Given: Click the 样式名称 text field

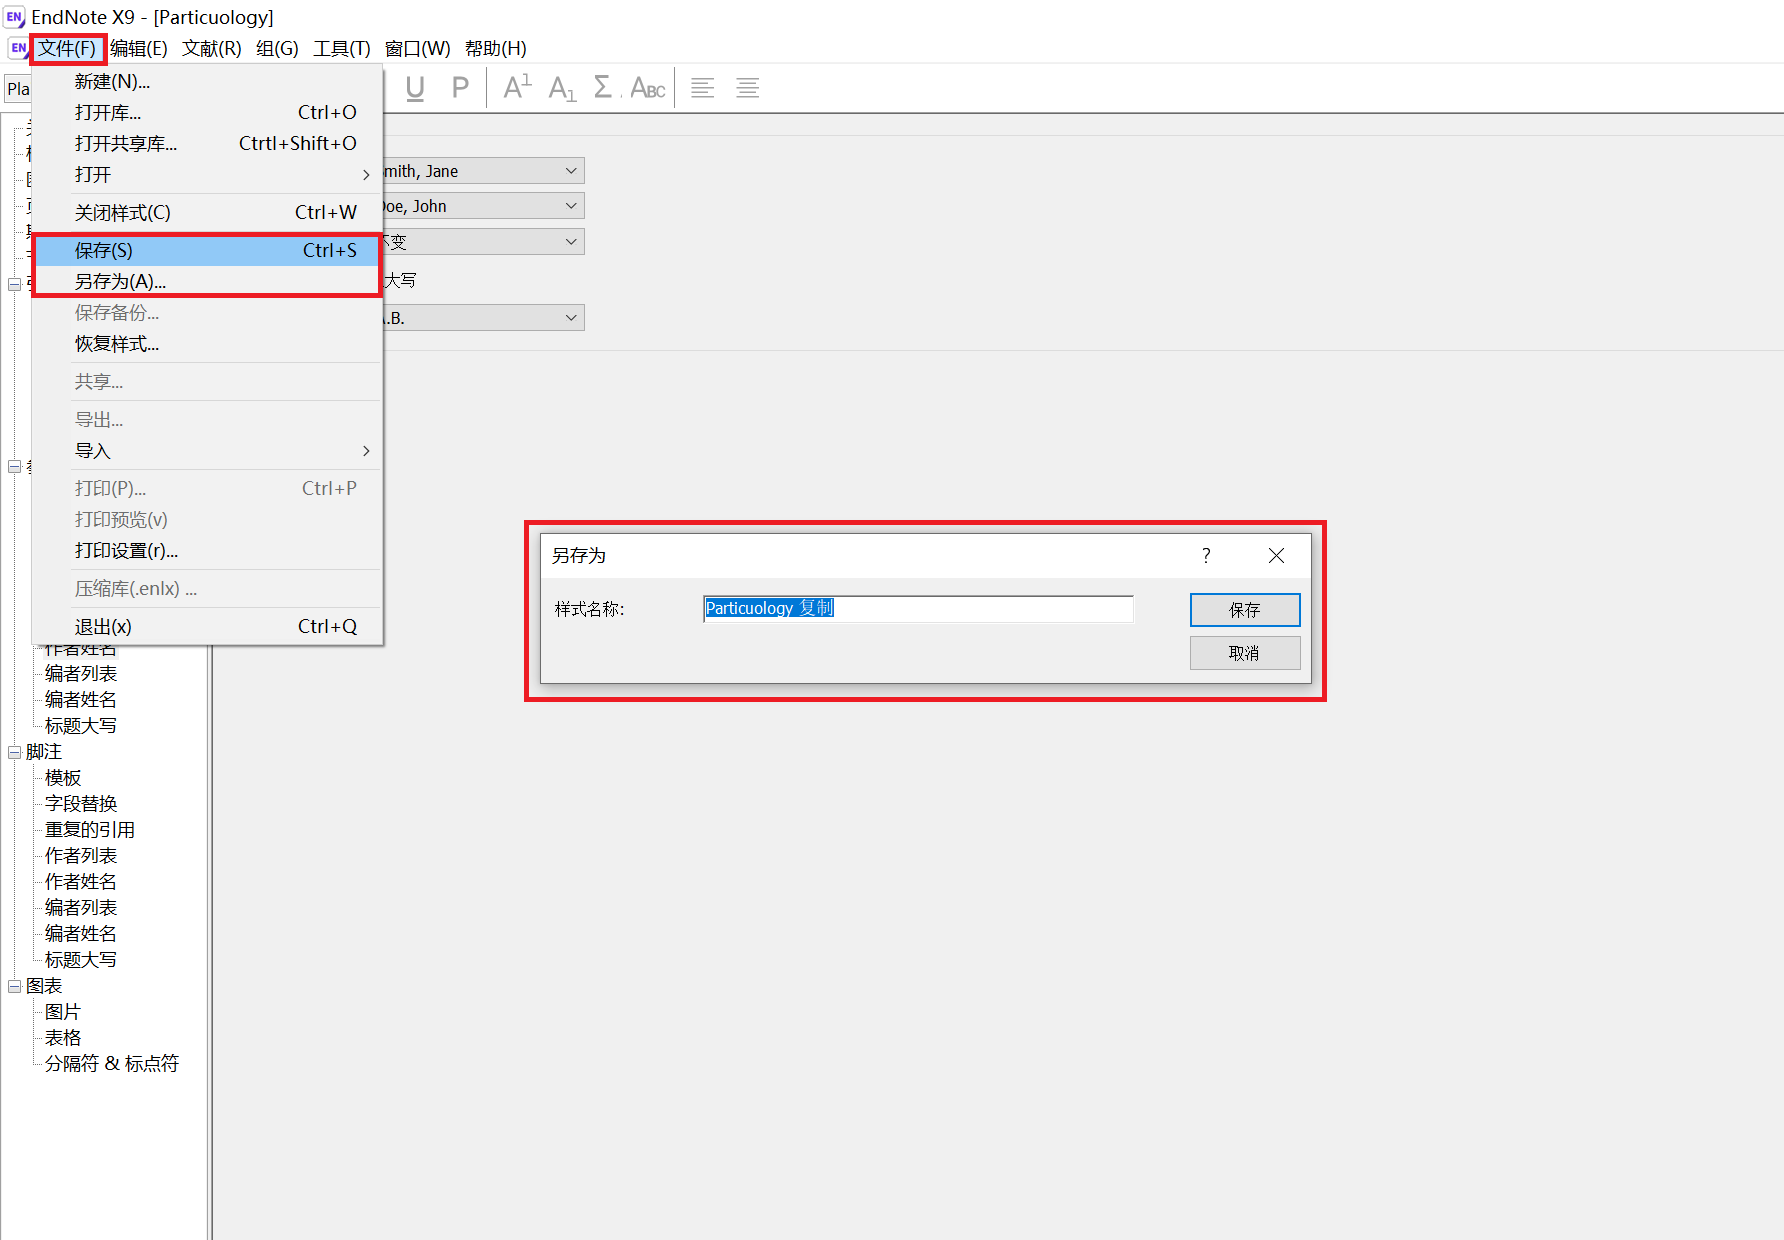Looking at the screenshot, I should pyautogui.click(x=918, y=608).
